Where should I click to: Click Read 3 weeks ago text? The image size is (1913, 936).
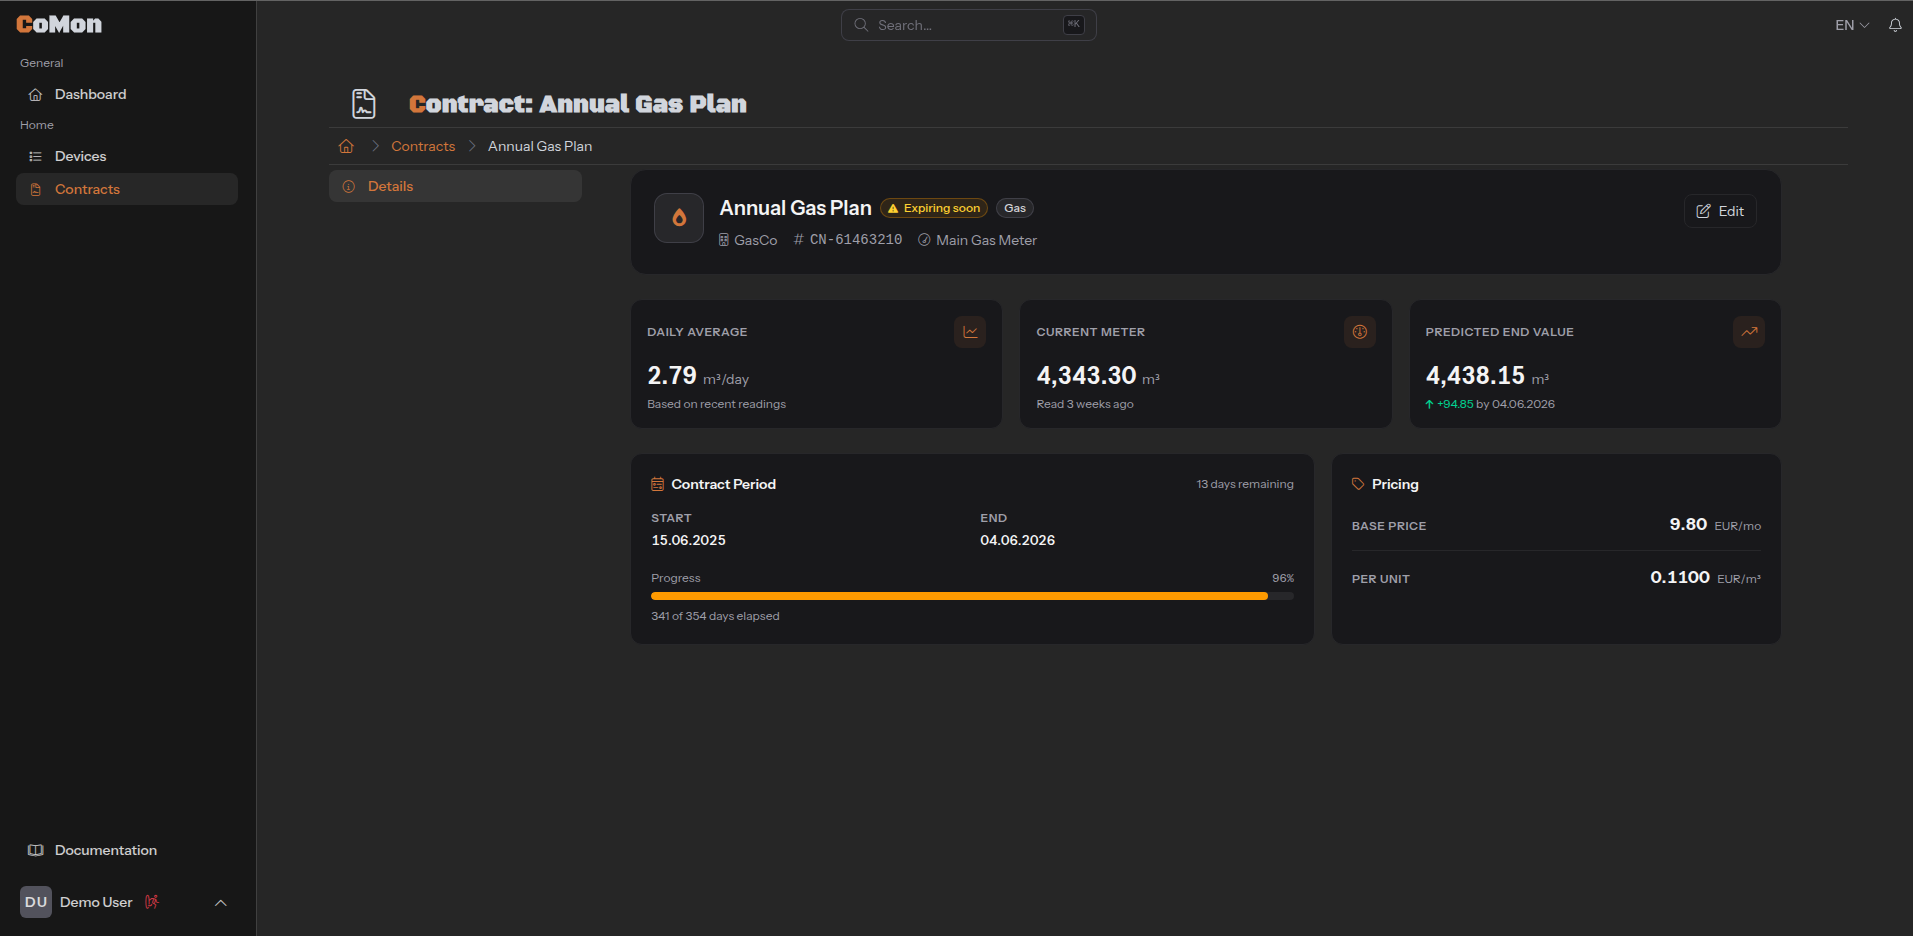pos(1085,404)
